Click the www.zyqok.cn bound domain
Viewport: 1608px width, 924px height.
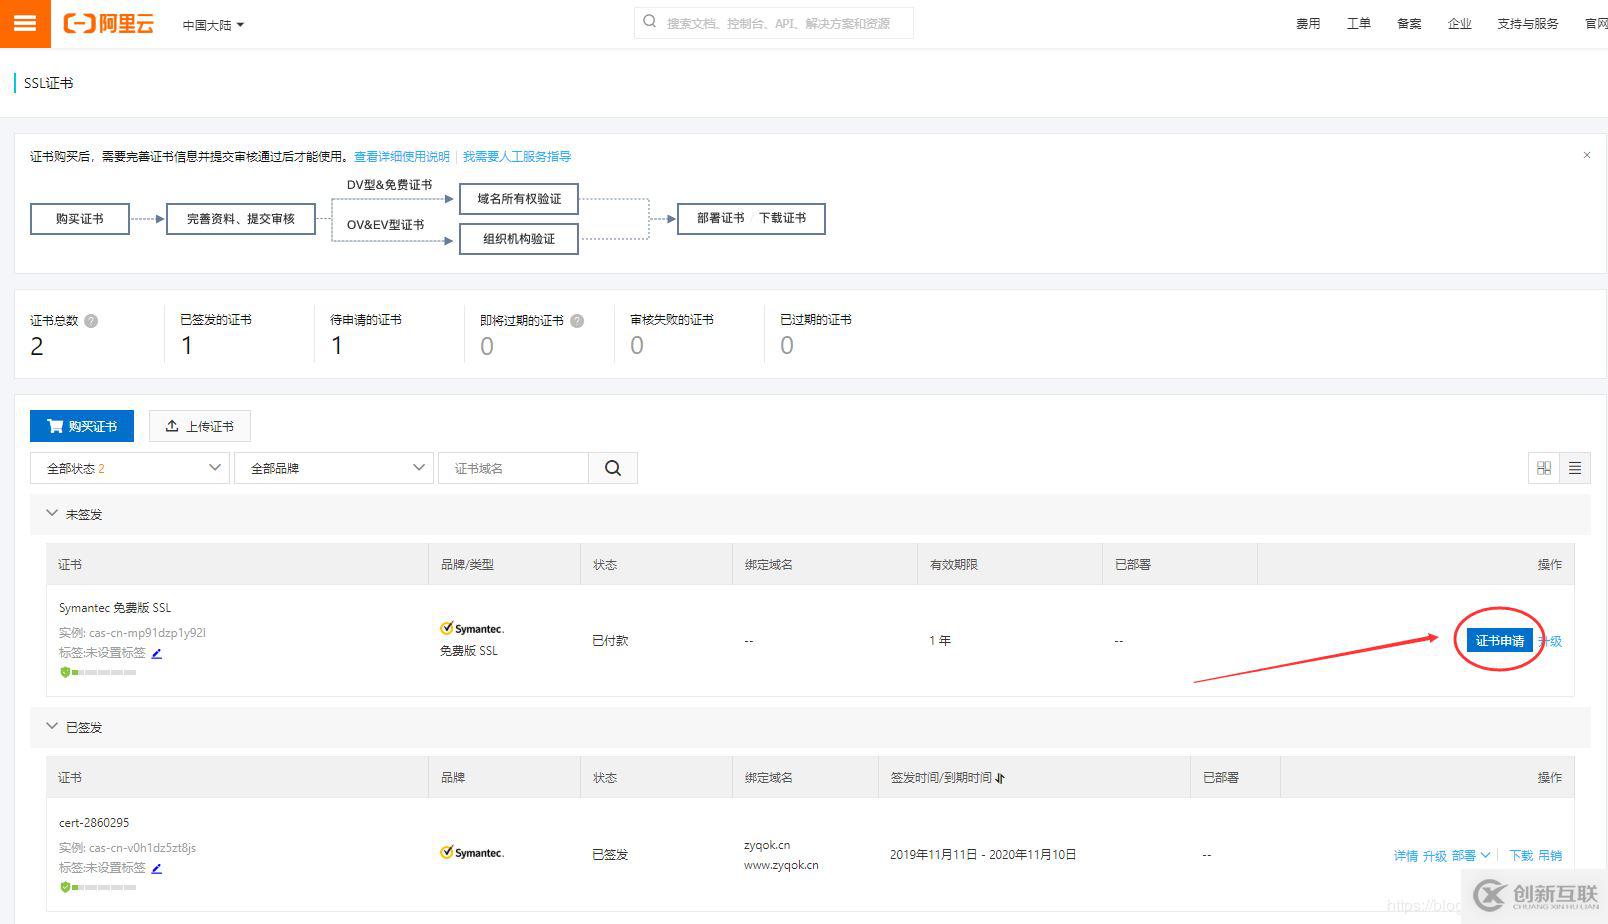(x=781, y=866)
